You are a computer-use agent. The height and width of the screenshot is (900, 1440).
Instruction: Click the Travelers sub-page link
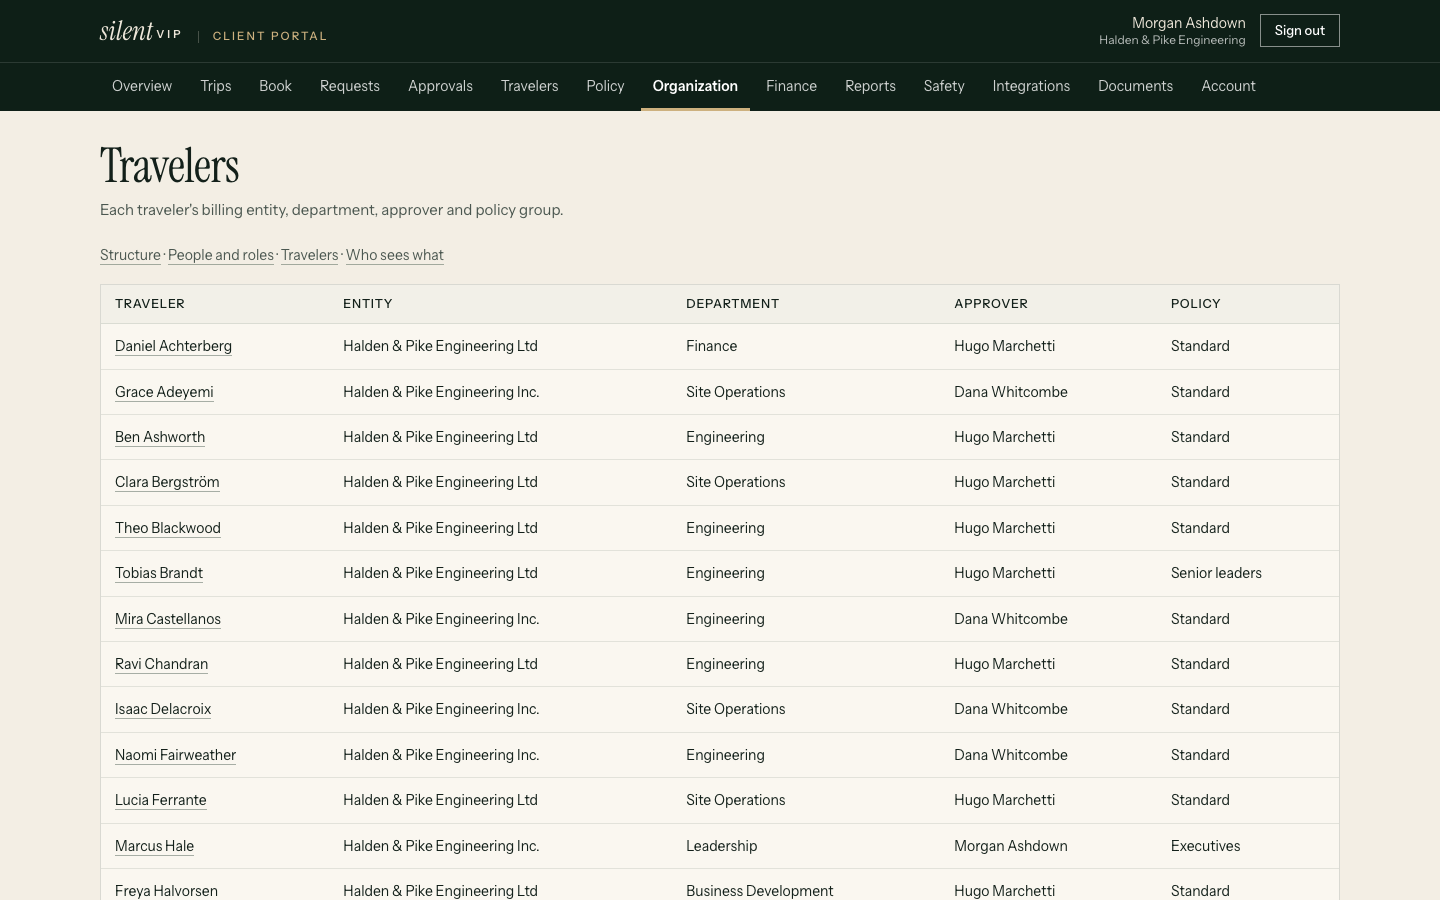click(310, 255)
